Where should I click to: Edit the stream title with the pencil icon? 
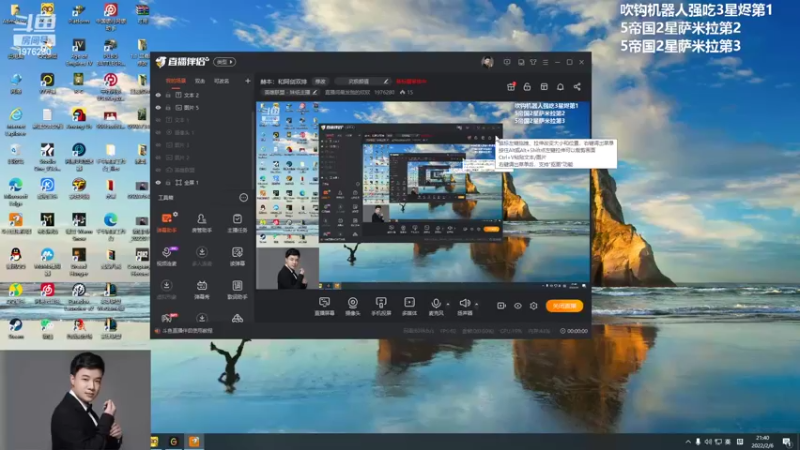pos(386,81)
